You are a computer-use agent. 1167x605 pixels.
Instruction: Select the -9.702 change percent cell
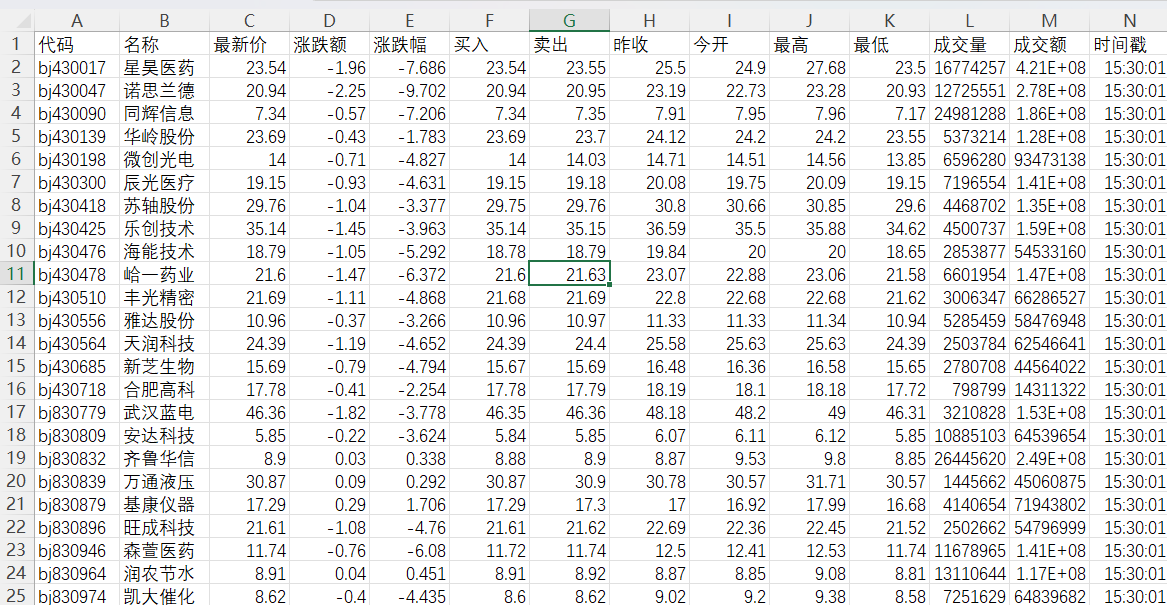(x=409, y=91)
